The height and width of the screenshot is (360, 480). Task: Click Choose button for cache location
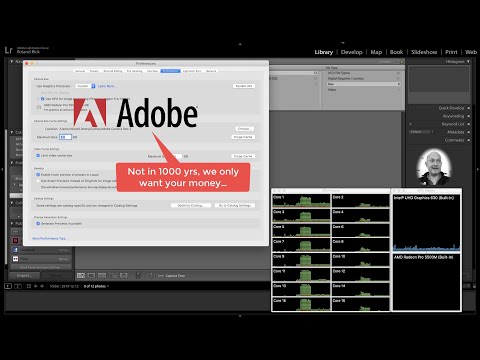[x=245, y=129]
